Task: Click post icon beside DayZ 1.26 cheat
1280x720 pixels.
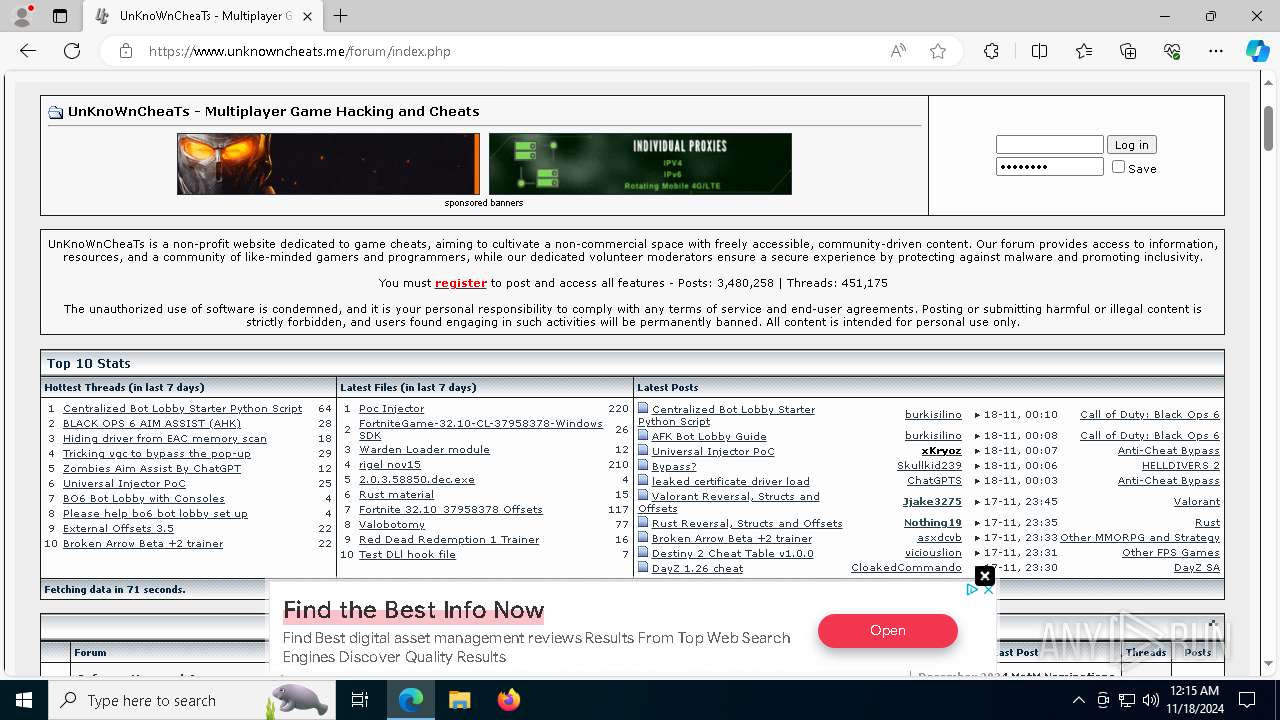Action: [x=643, y=568]
